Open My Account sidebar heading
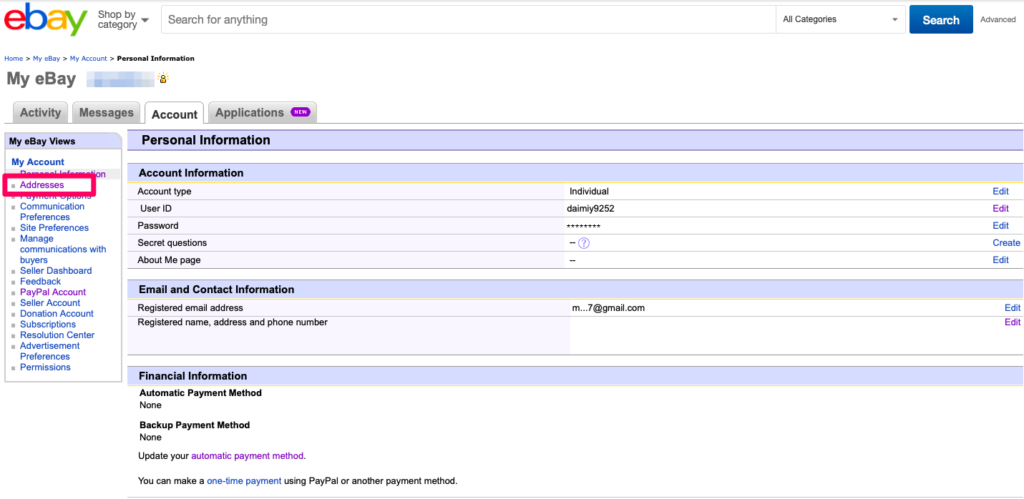Screen dimensions: 1024x499 click(x=38, y=162)
